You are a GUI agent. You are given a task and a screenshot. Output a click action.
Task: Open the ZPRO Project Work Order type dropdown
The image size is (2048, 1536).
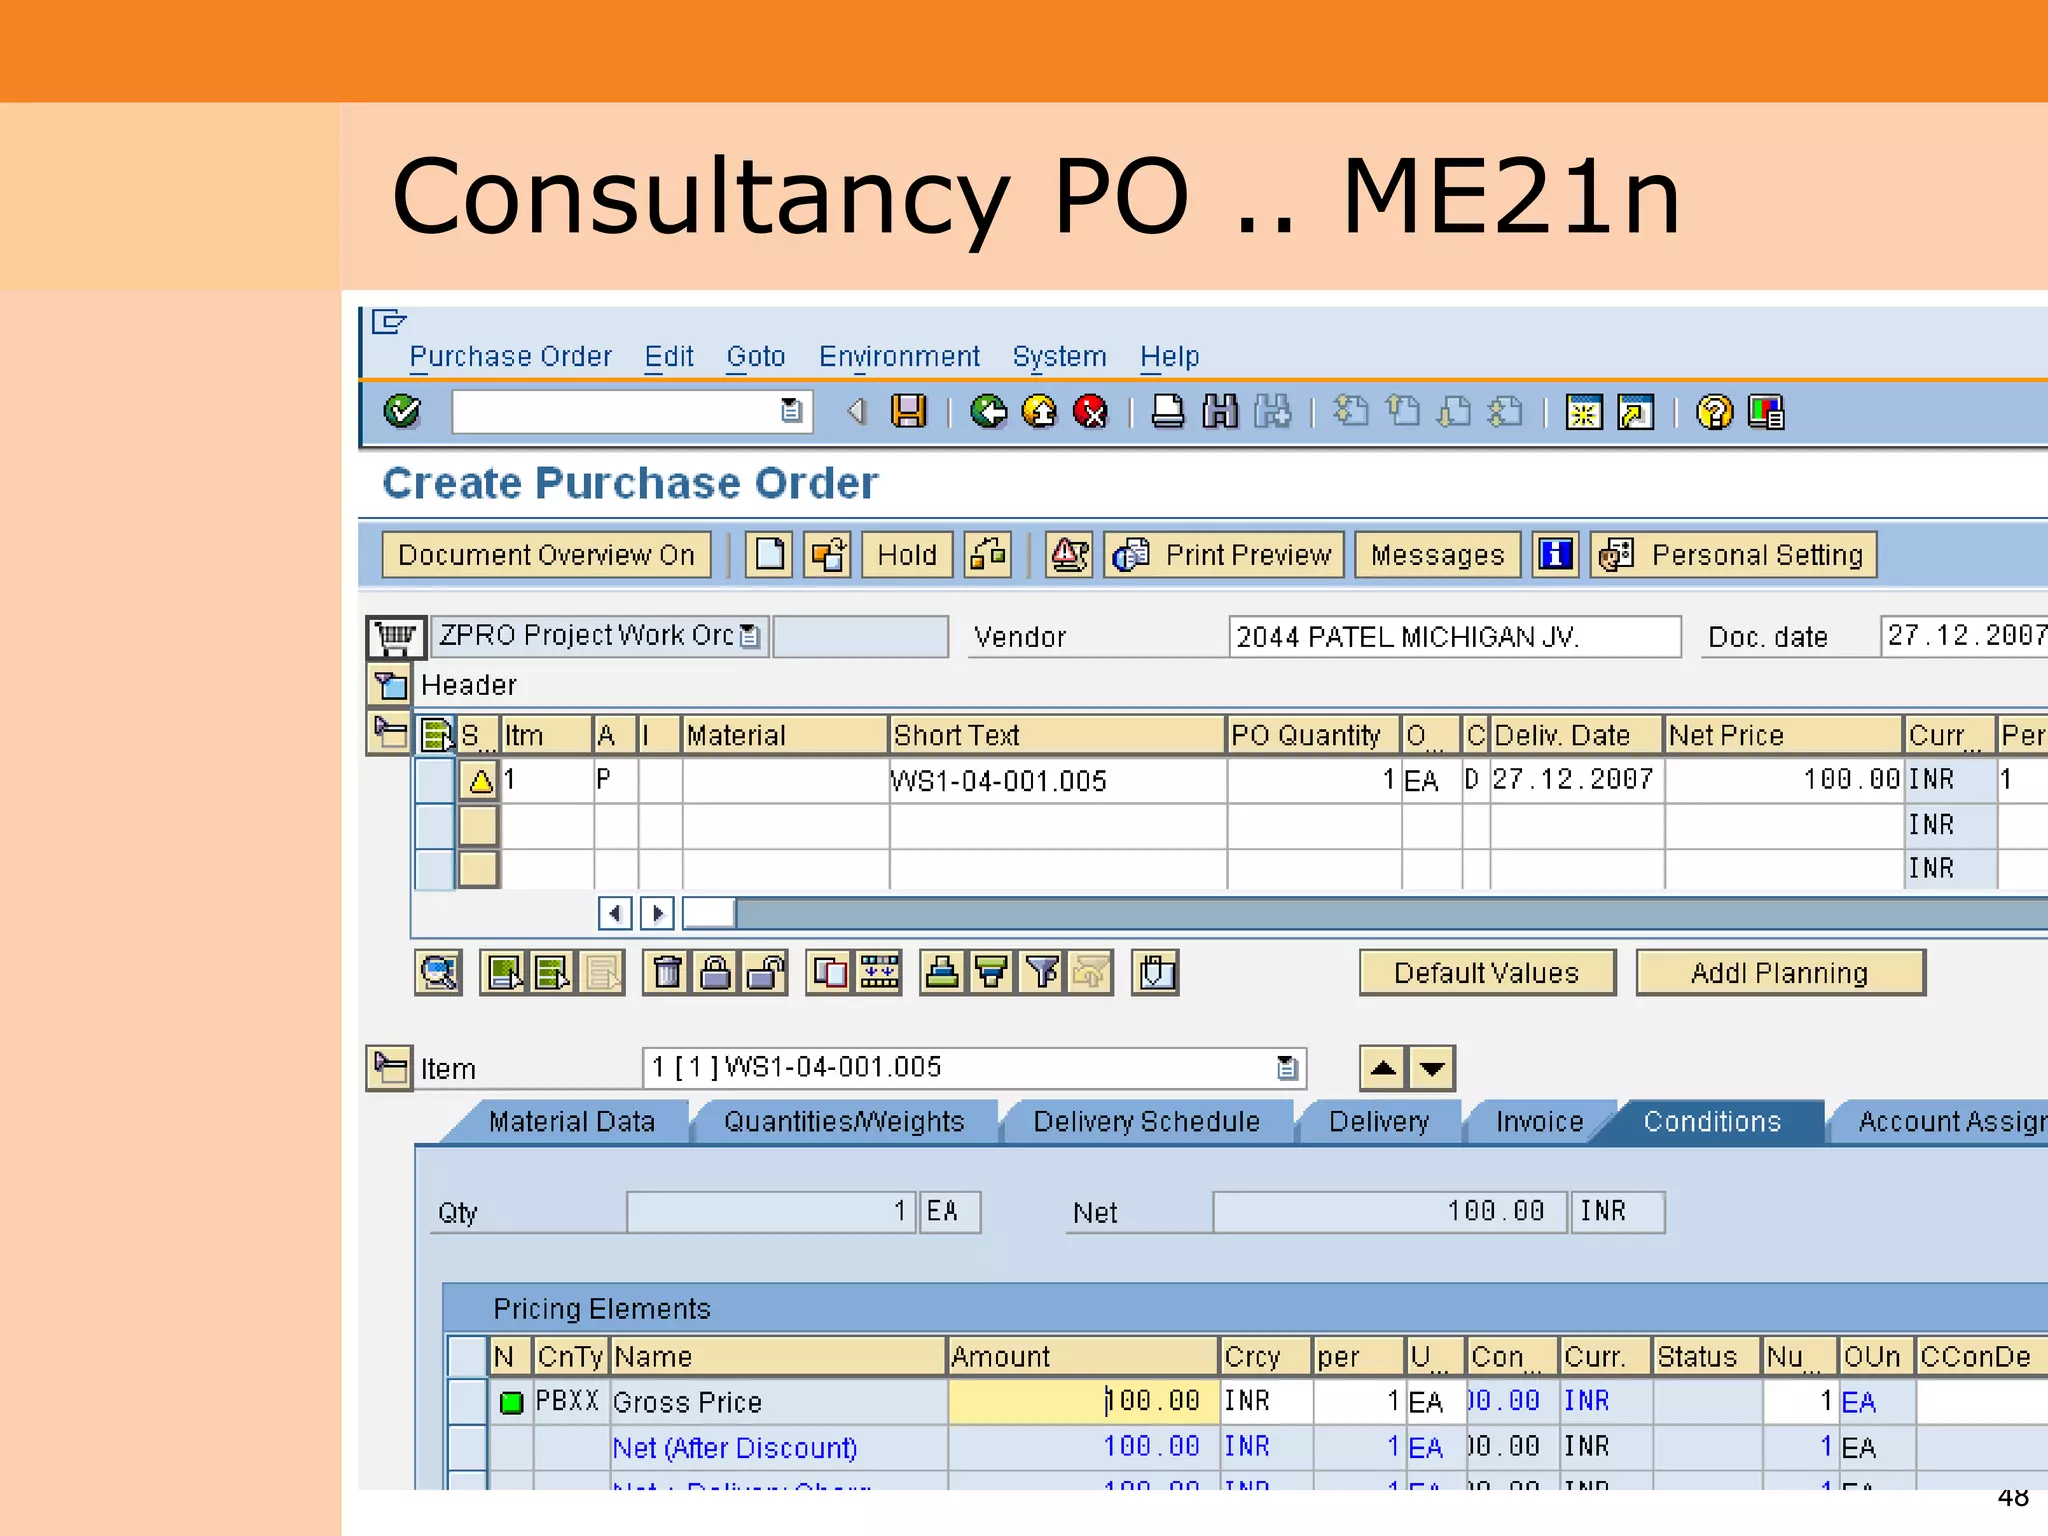coord(749,636)
